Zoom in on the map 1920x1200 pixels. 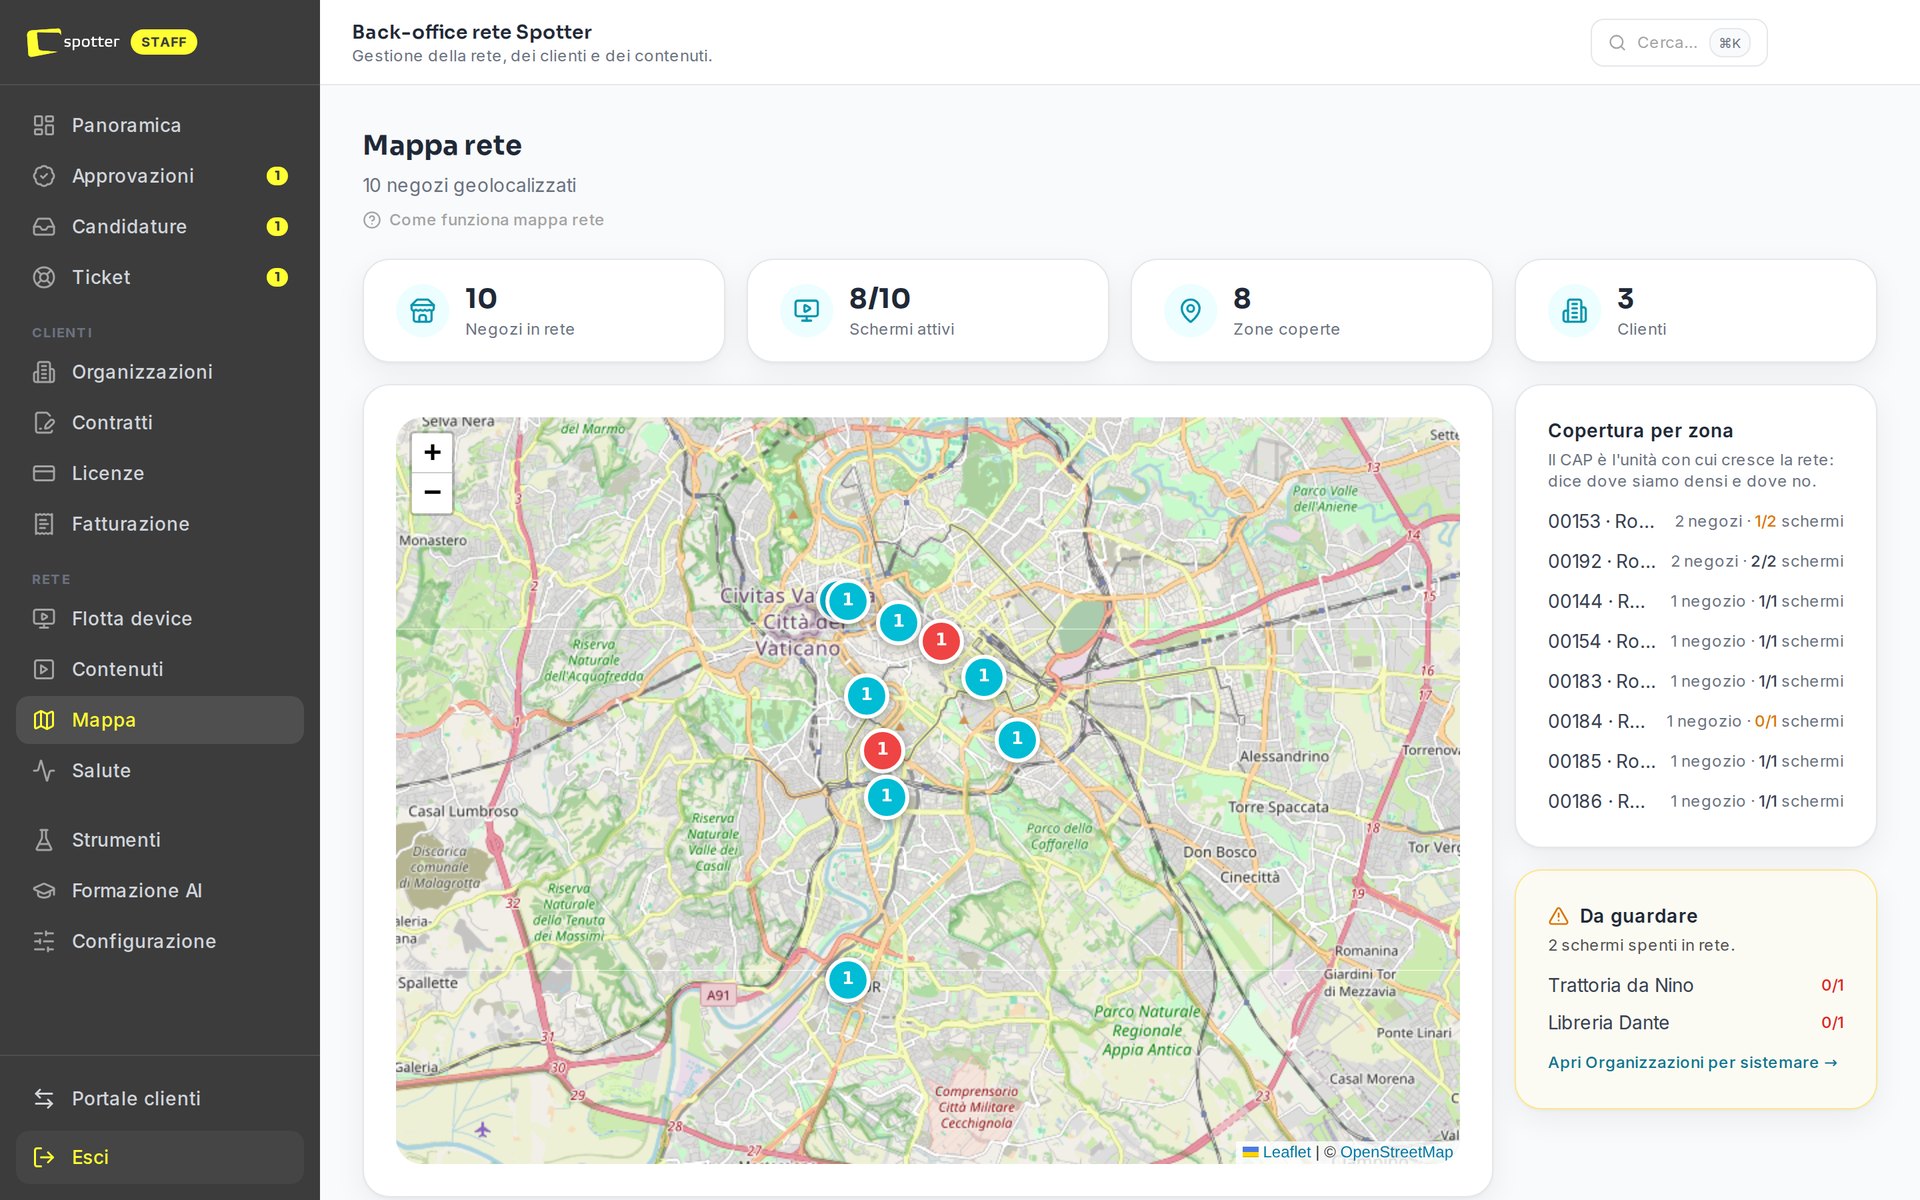pos(432,452)
